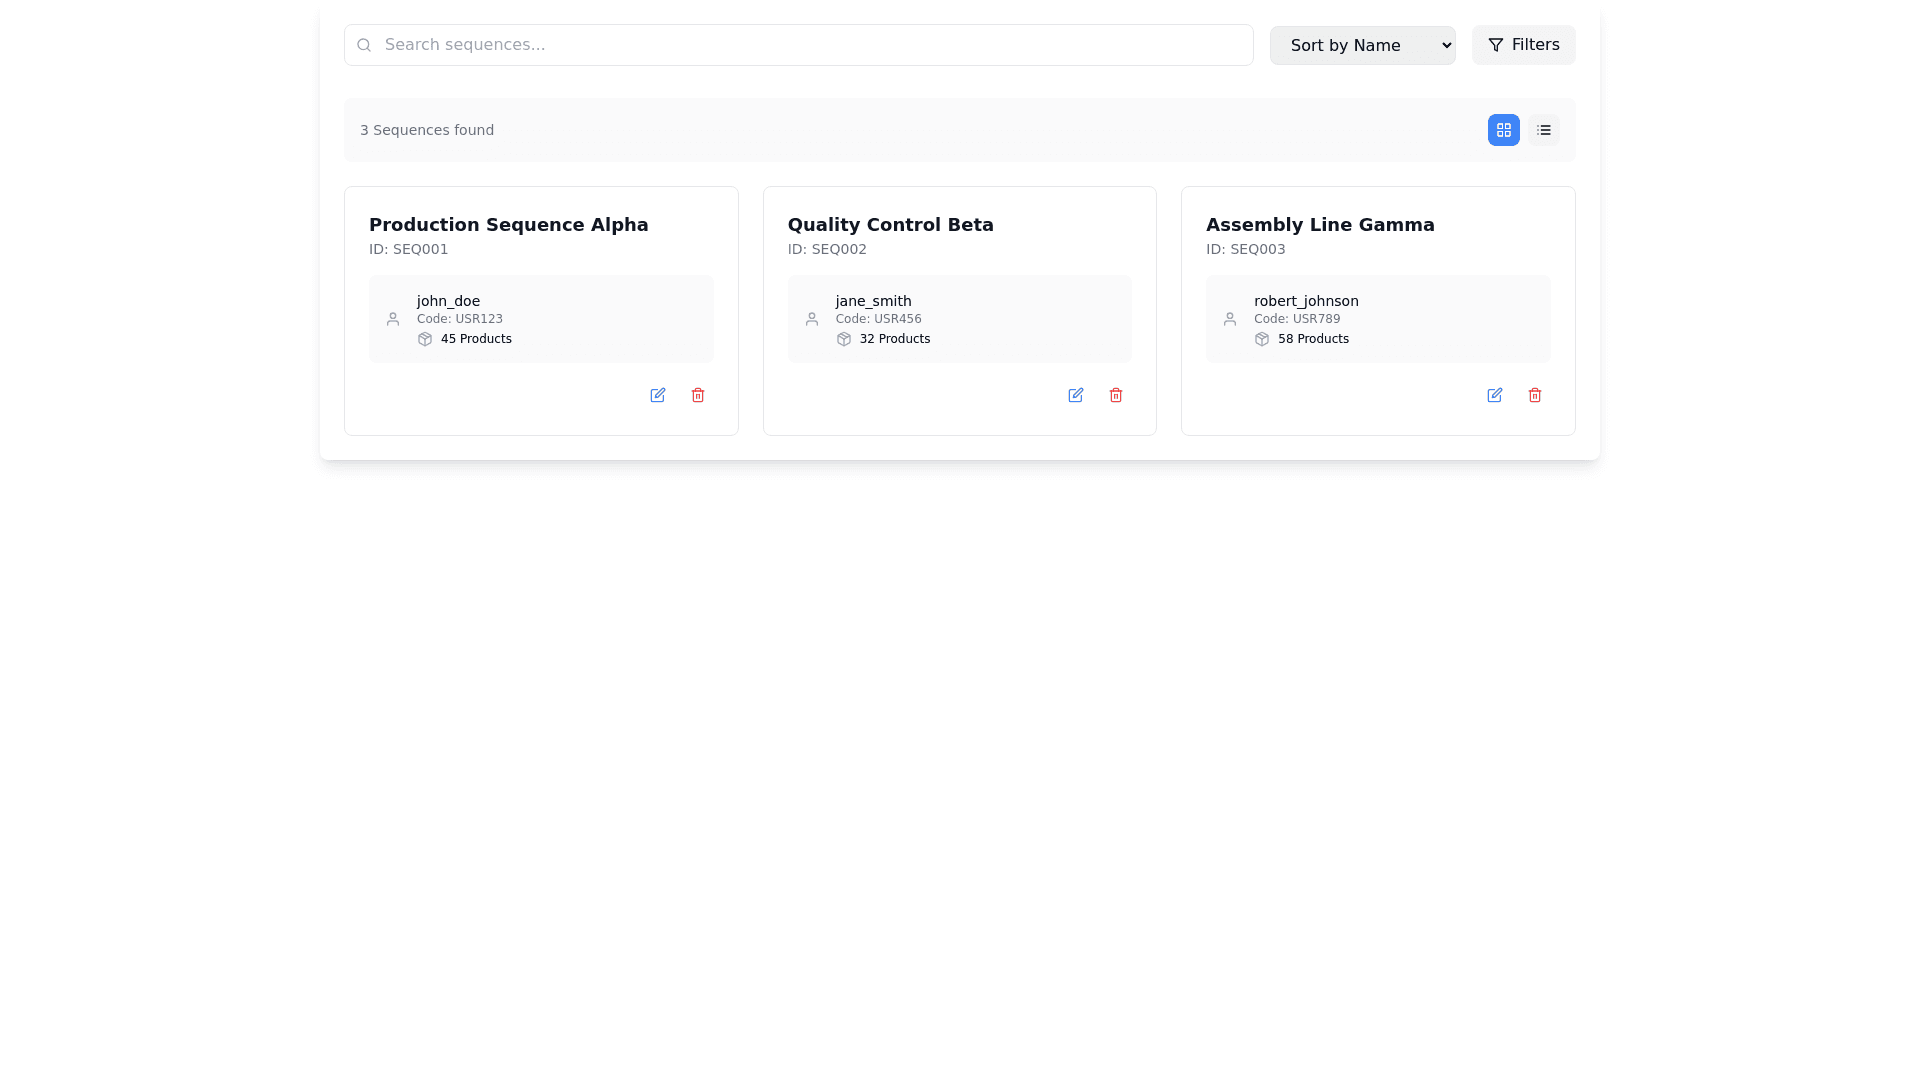Open the Sort by Name dropdown
This screenshot has height=1080, width=1920.
[1362, 45]
